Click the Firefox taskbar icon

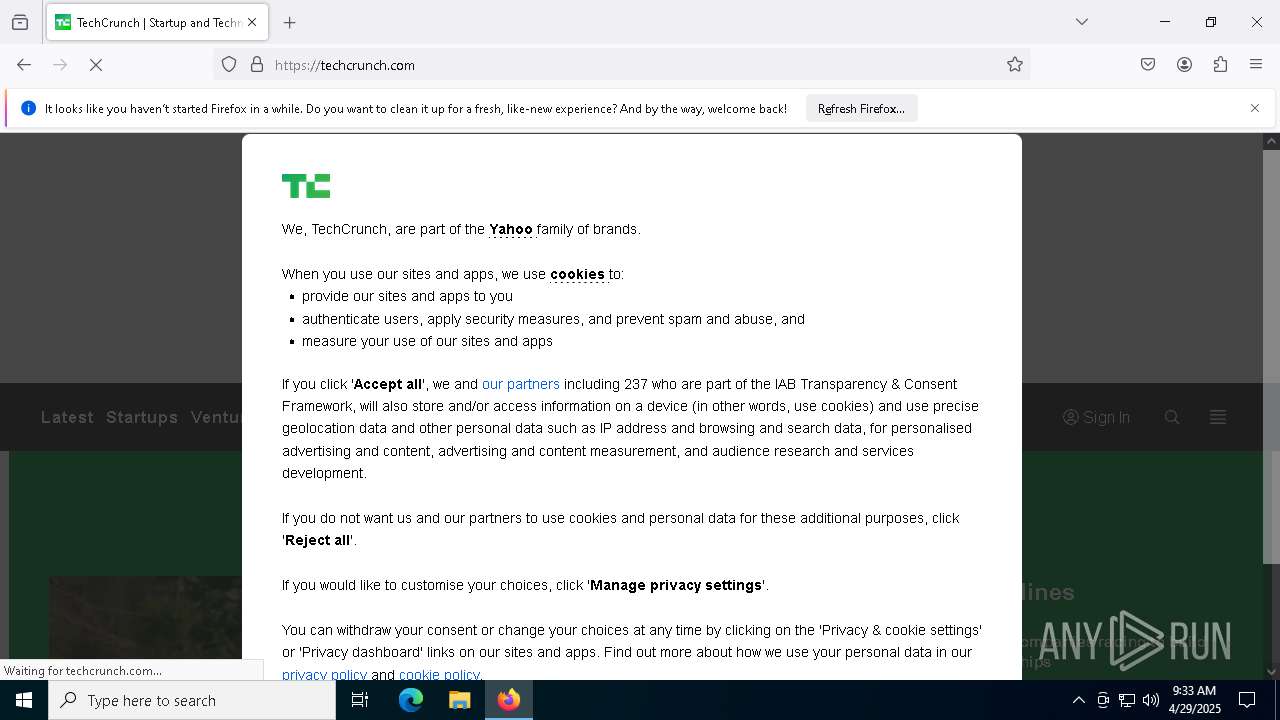click(x=509, y=700)
